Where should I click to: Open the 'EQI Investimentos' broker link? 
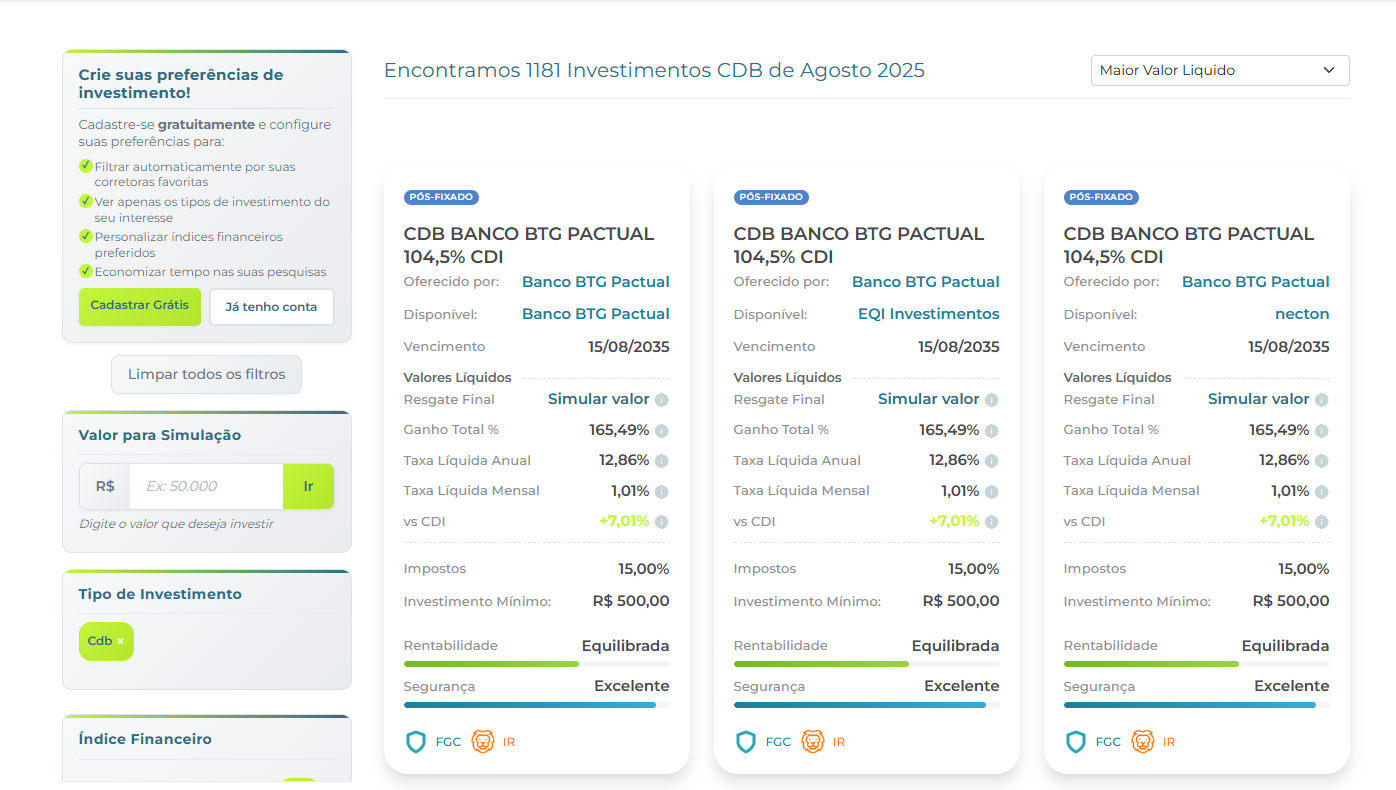pos(929,314)
